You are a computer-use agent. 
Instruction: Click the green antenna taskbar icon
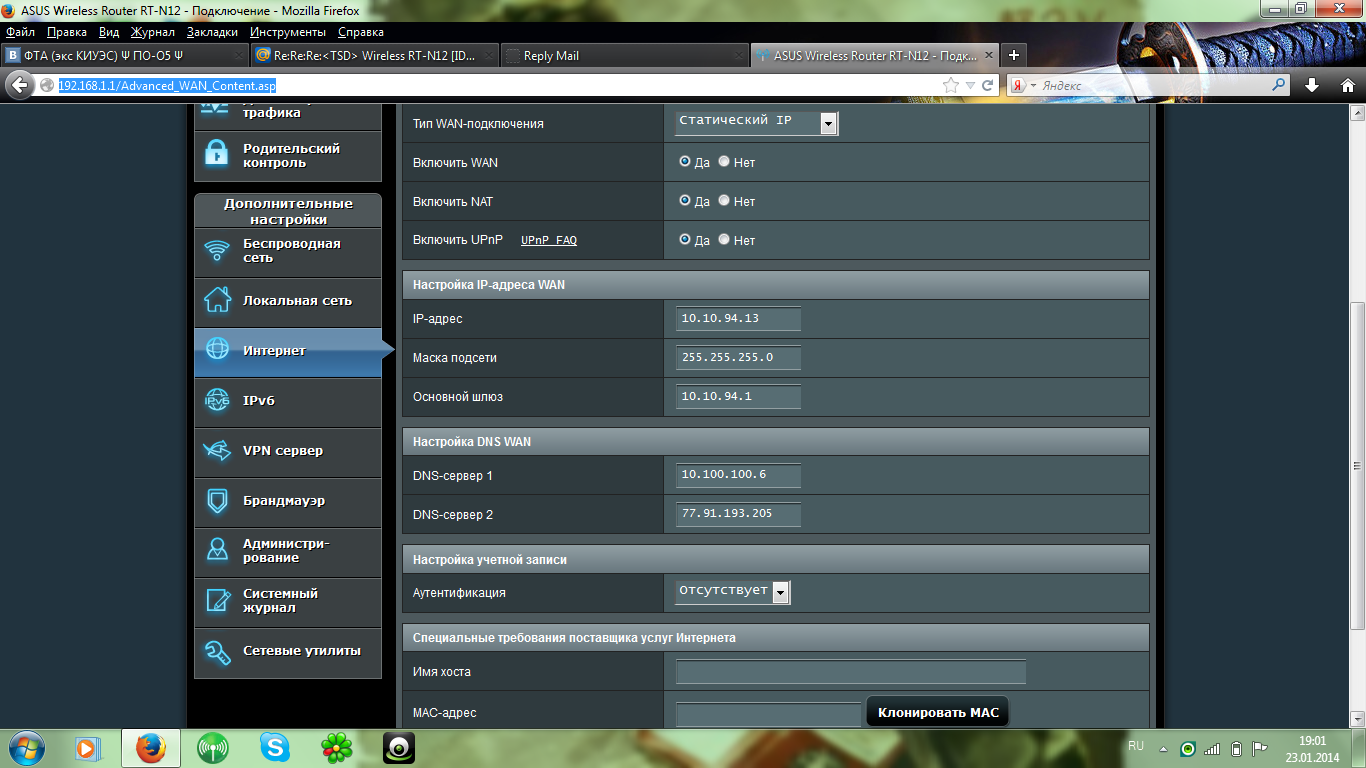tap(212, 747)
